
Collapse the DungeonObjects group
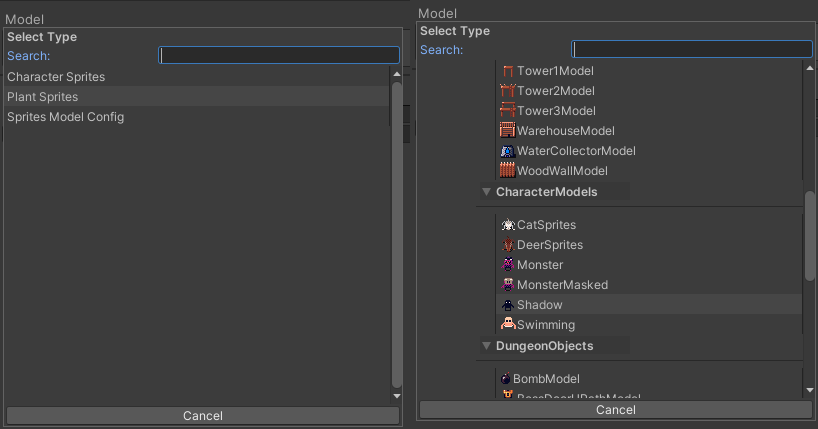(486, 346)
